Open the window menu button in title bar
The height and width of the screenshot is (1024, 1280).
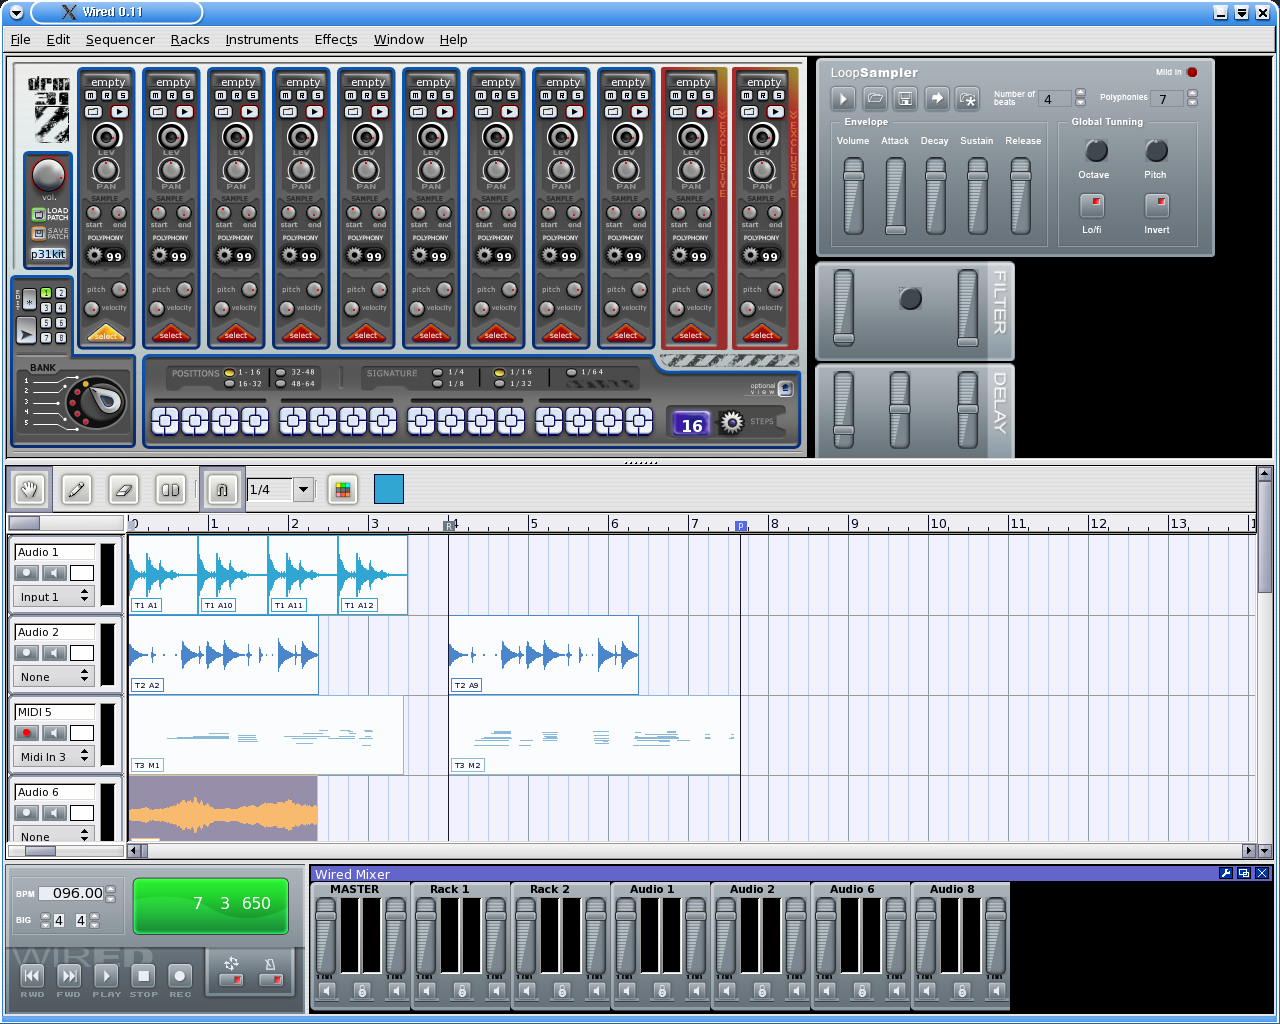(16, 12)
